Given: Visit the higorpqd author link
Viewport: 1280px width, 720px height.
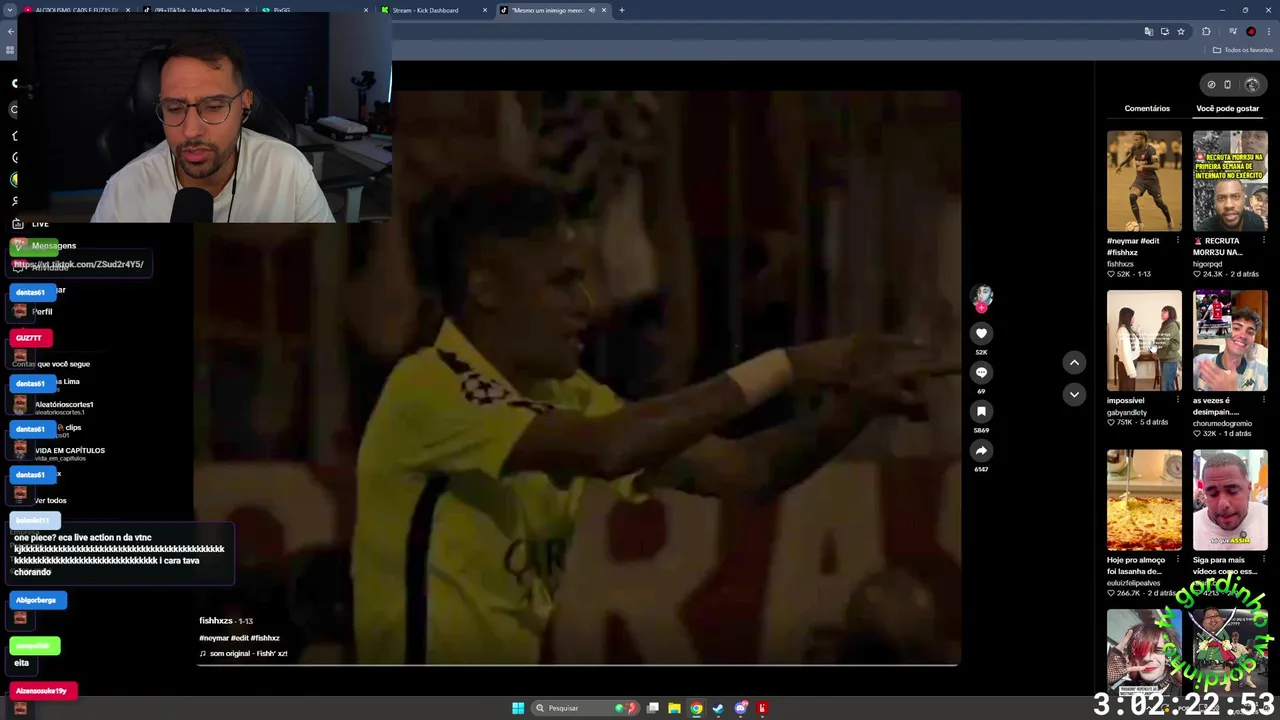Looking at the screenshot, I should pyautogui.click(x=1207, y=264).
